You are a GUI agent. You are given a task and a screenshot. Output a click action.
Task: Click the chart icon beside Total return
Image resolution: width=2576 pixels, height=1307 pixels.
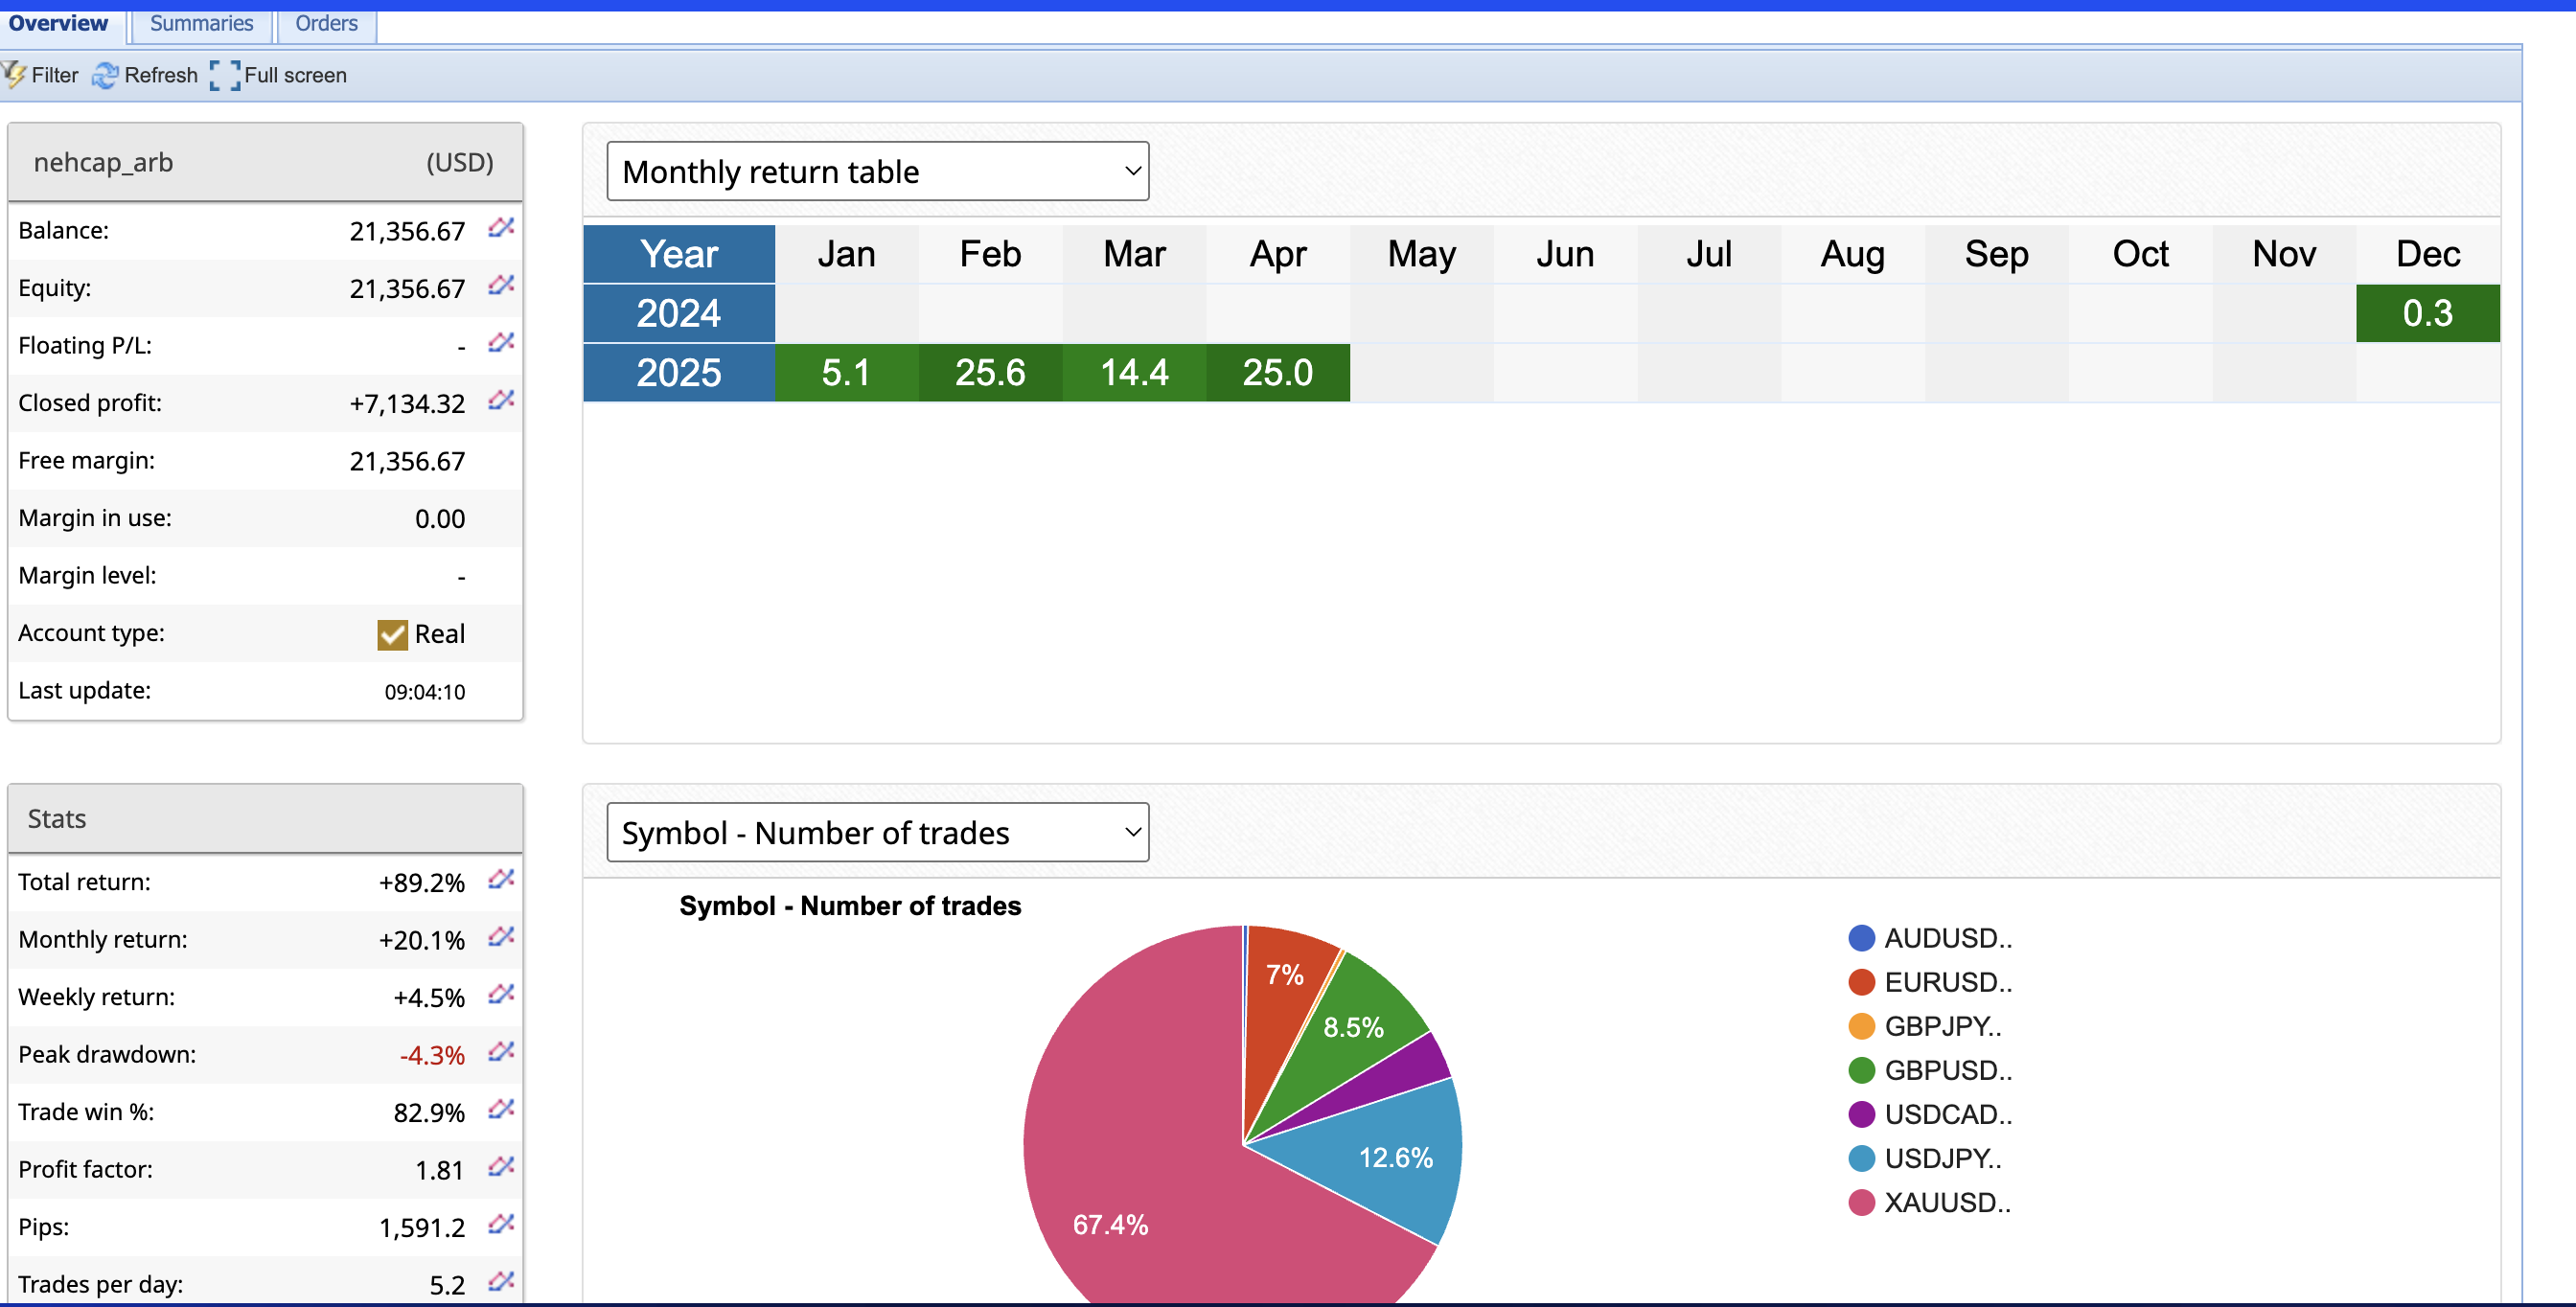[x=501, y=880]
